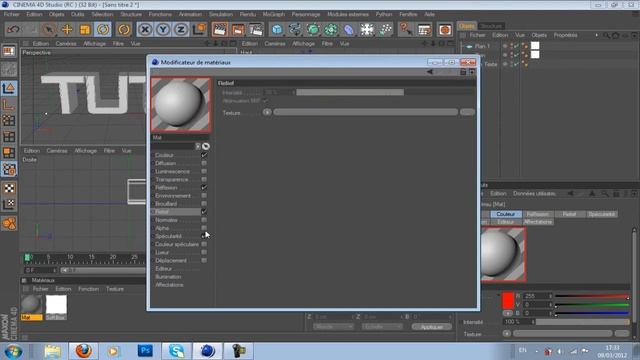
Task: Open the spline tools icon
Action: click(295, 29)
